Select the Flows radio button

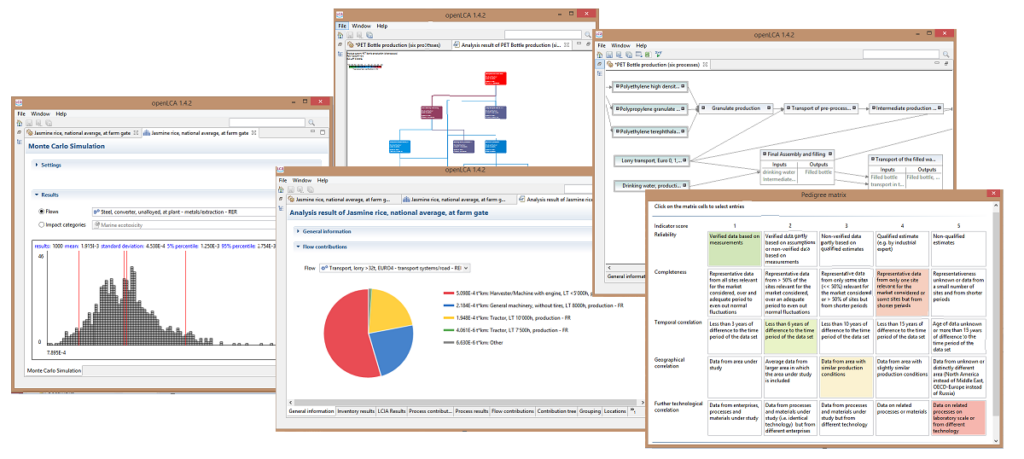pyautogui.click(x=41, y=212)
